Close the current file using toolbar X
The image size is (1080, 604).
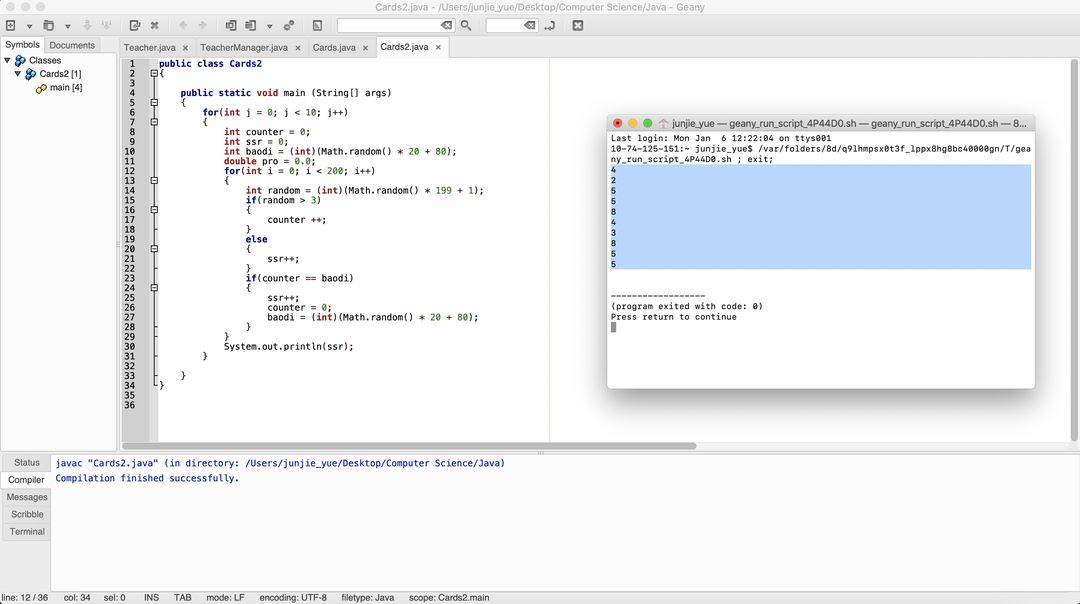(x=154, y=25)
